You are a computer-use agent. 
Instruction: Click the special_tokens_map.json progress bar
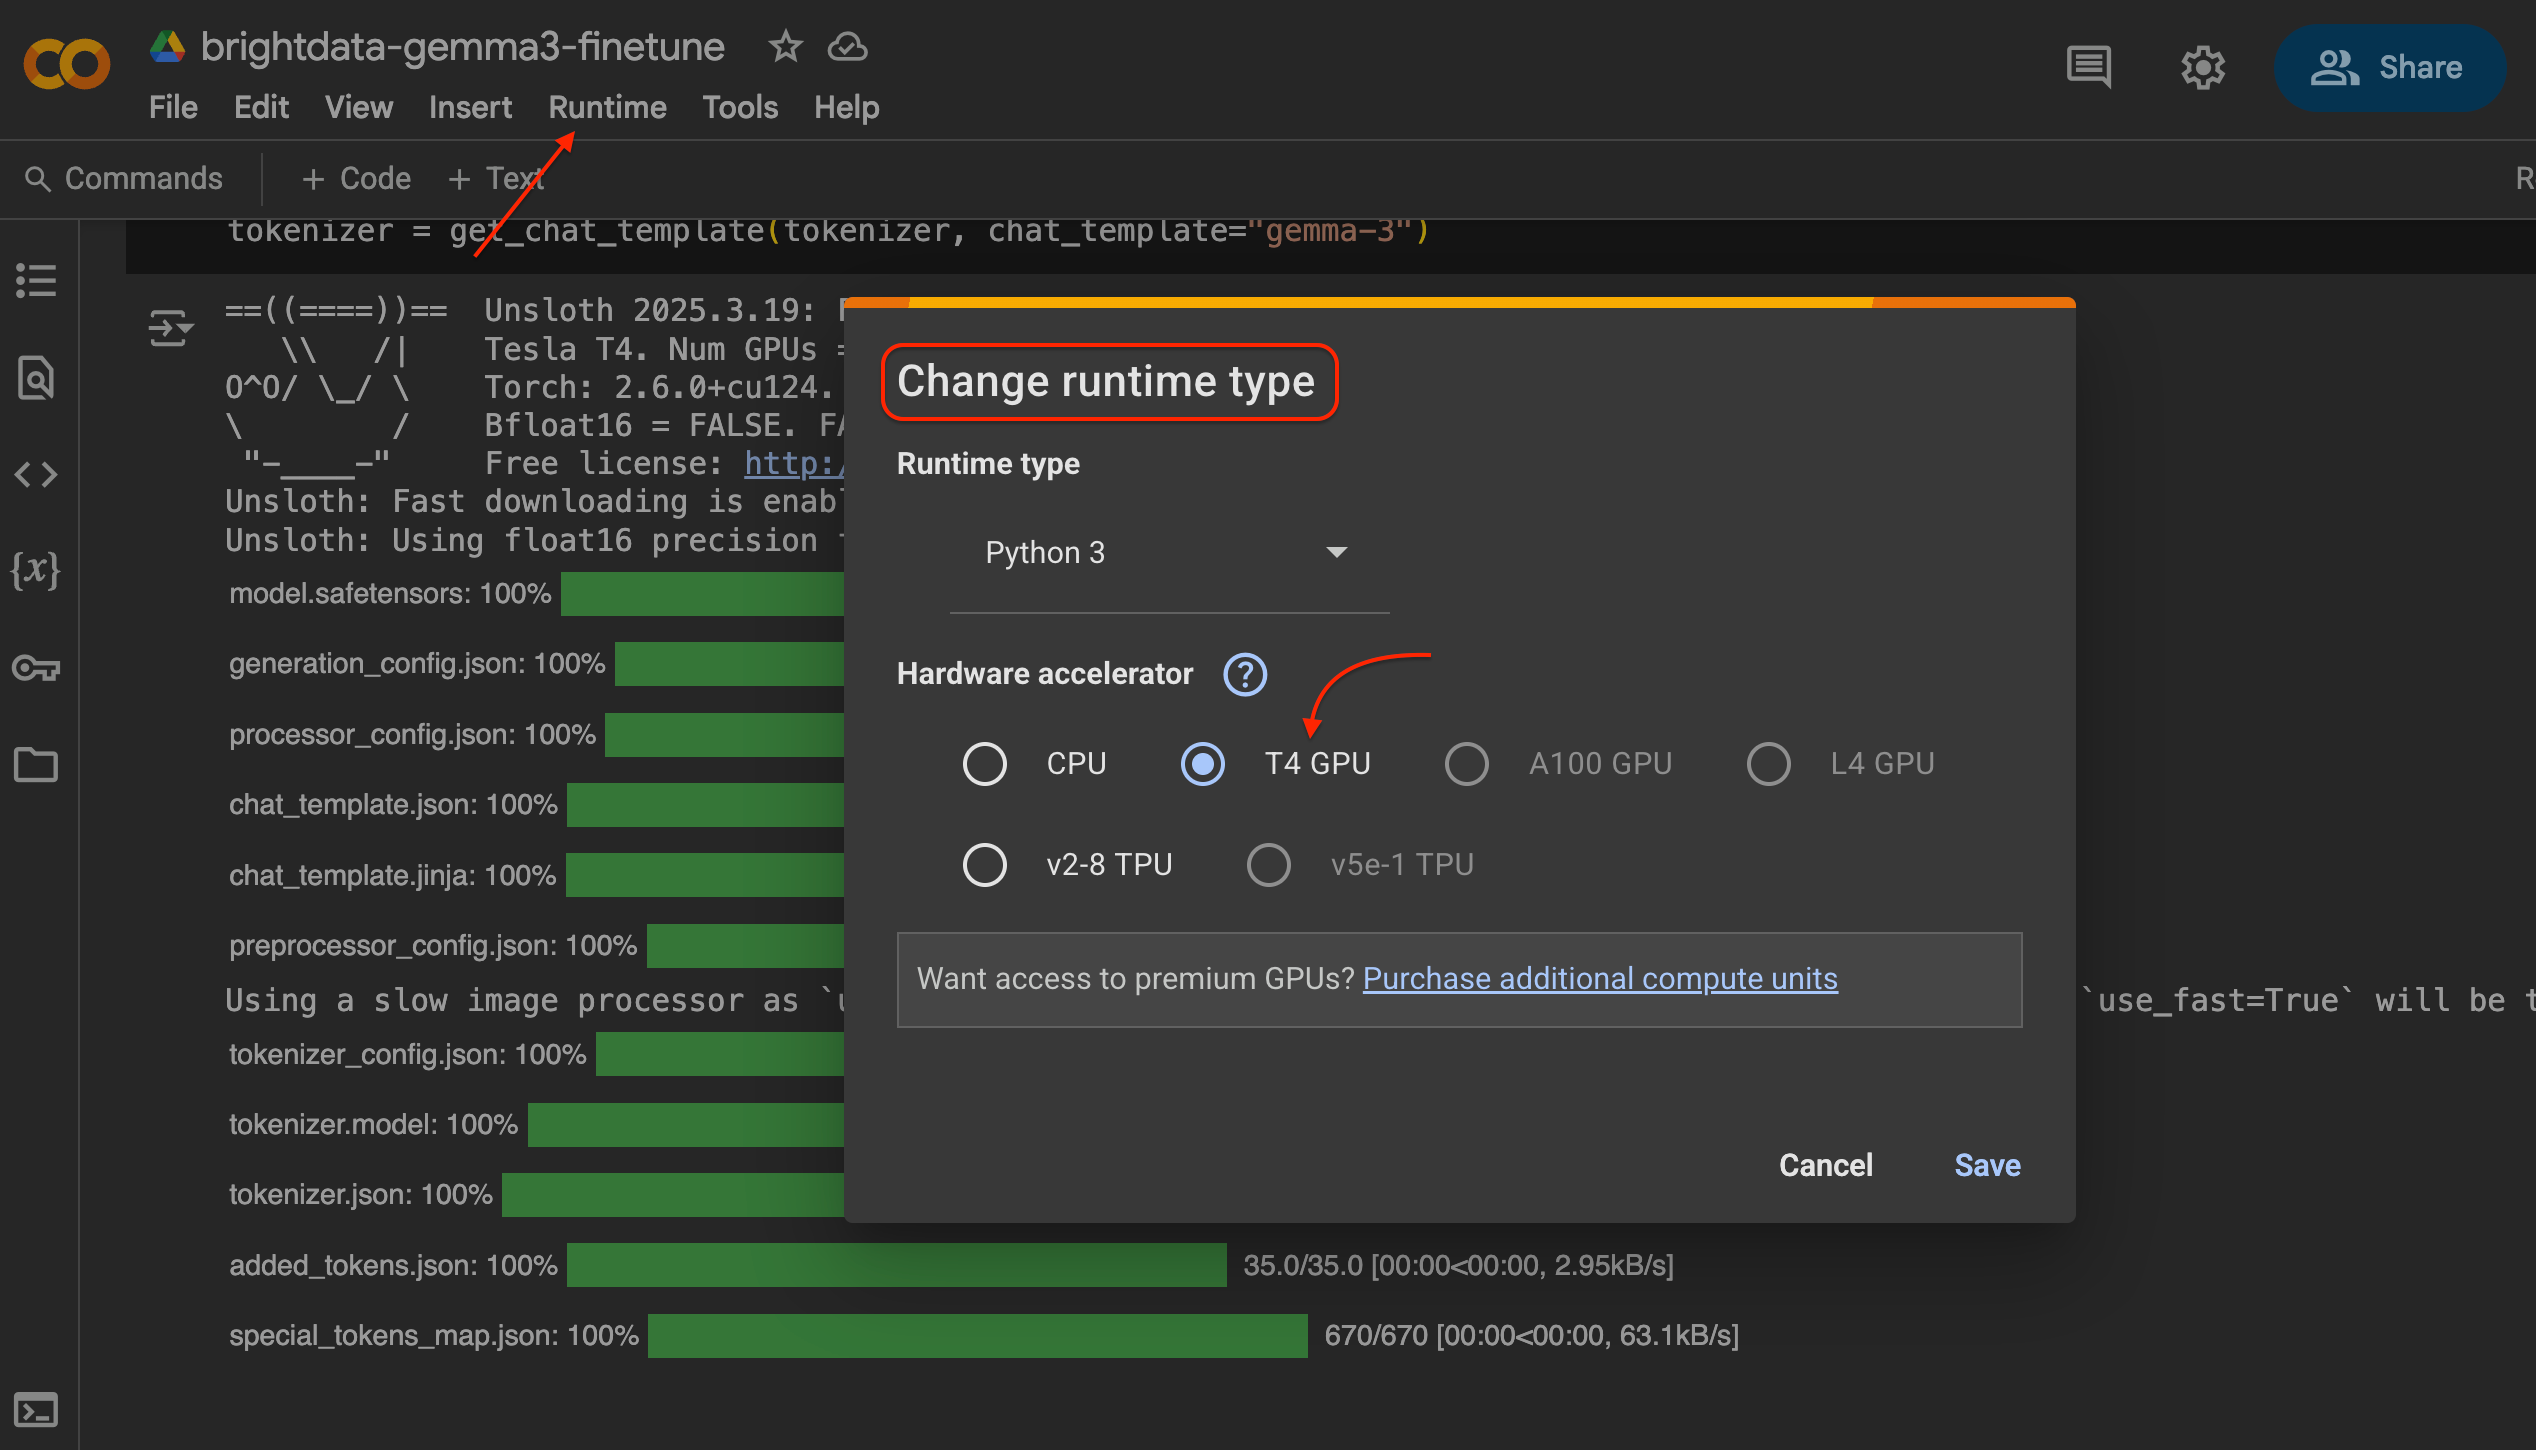point(977,1336)
